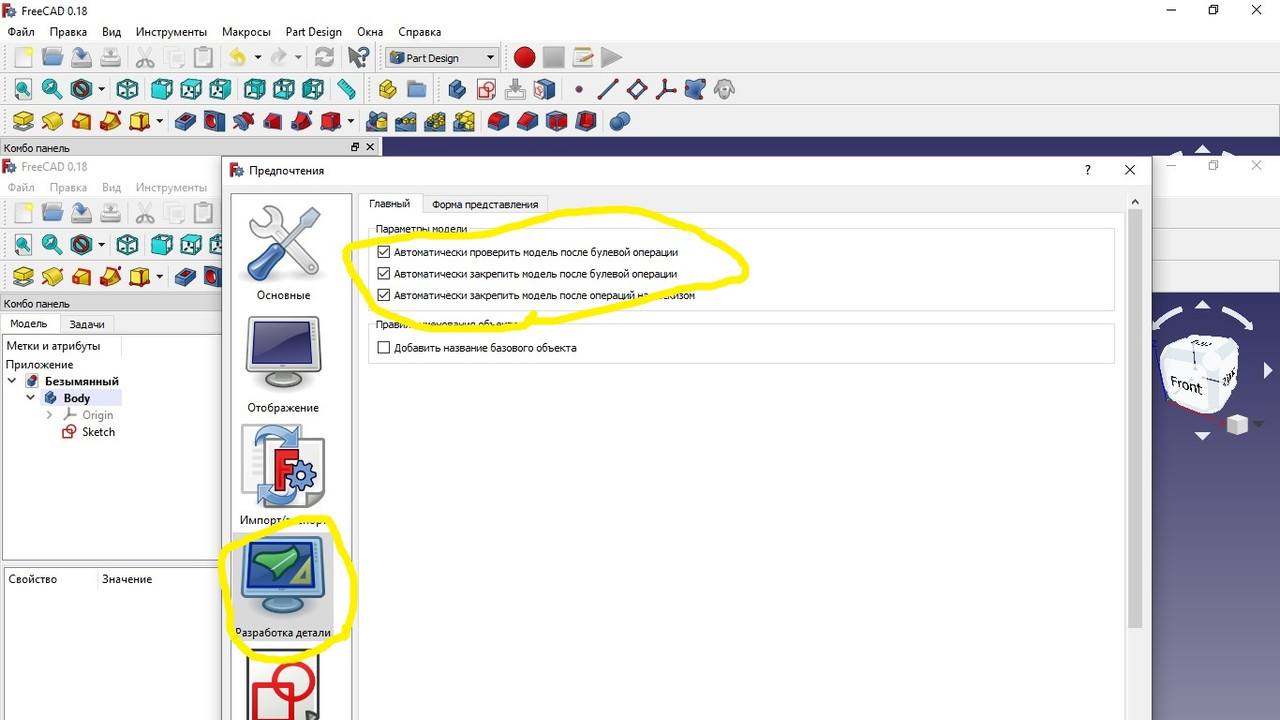Click the Refresh/recompute icon in the toolbar
Screen dimensions: 1280x720
coord(324,58)
